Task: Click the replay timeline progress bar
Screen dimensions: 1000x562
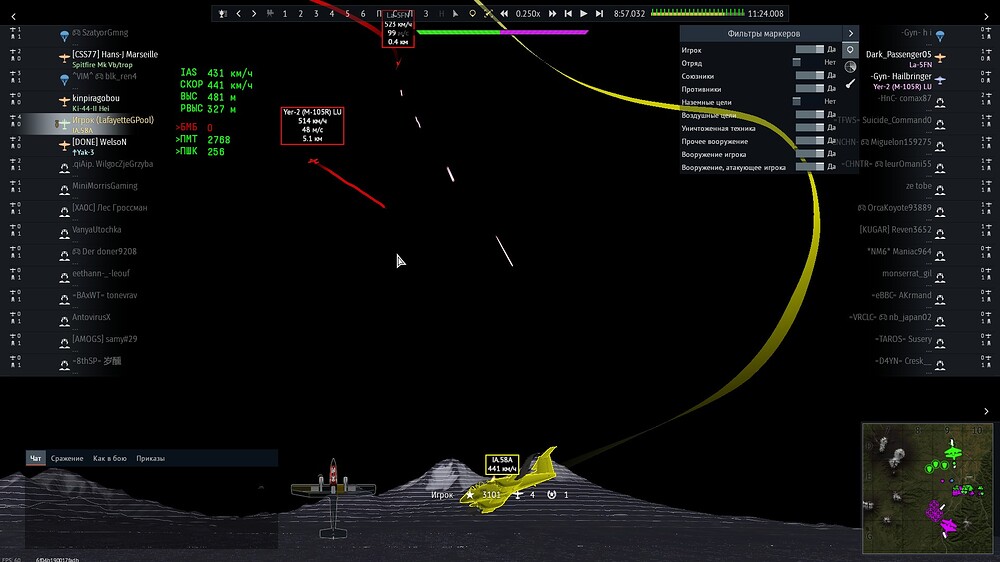Action: (698, 13)
